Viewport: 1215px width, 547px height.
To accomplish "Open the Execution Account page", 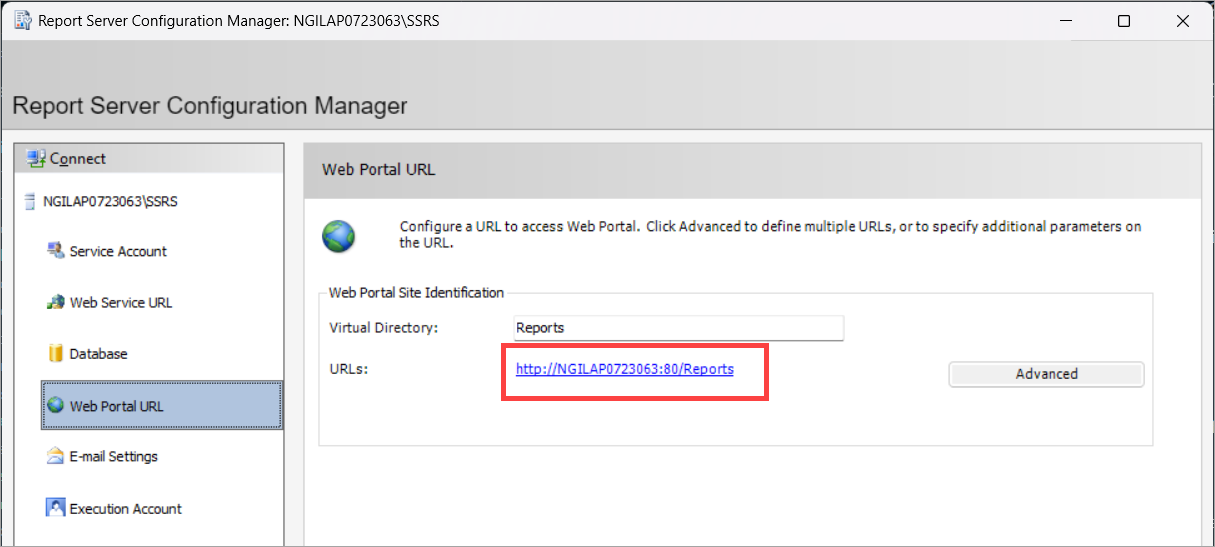I will coord(126,509).
